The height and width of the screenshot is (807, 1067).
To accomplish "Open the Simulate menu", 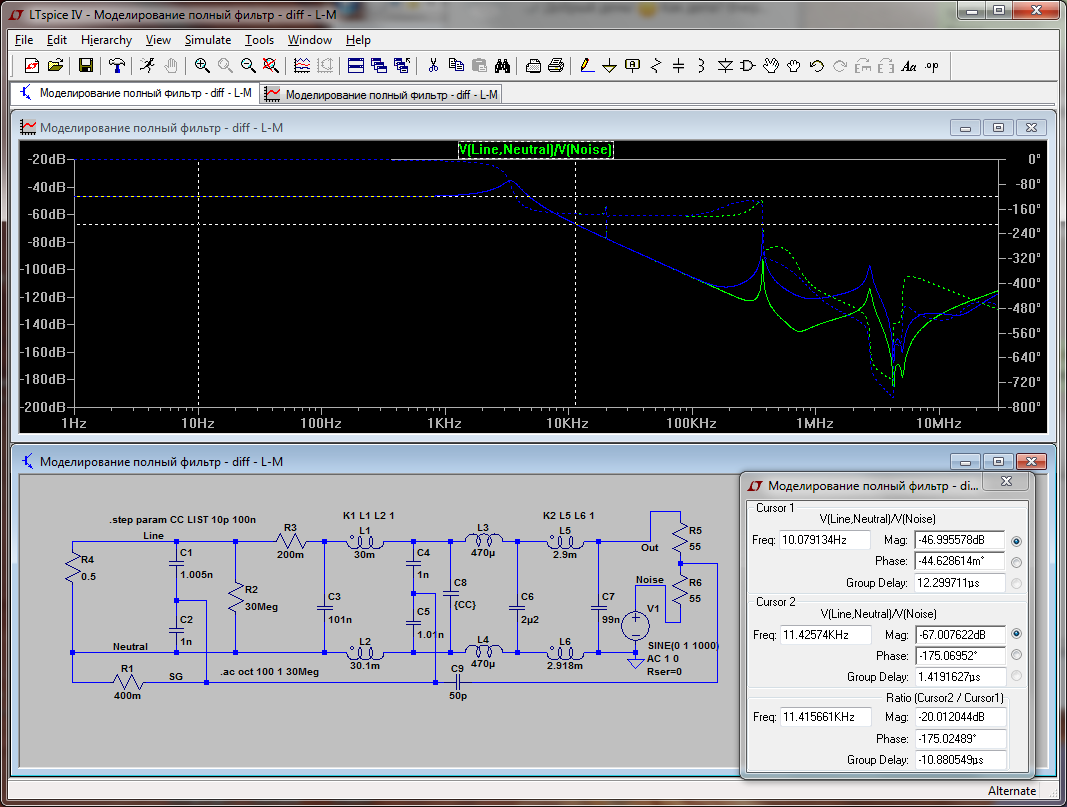I will click(x=207, y=40).
